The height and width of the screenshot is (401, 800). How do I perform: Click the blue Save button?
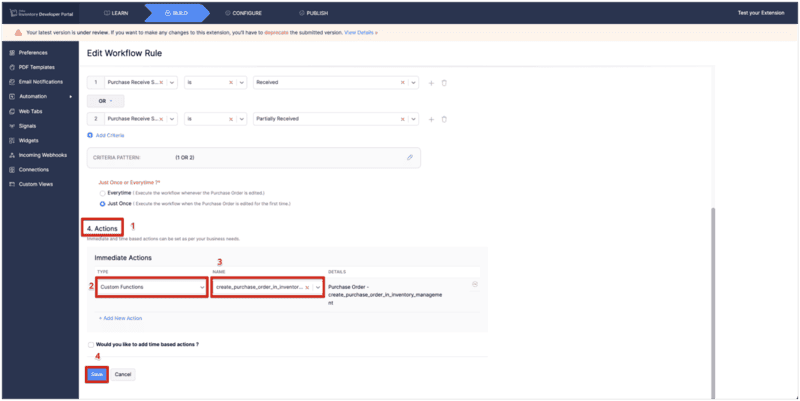point(97,374)
